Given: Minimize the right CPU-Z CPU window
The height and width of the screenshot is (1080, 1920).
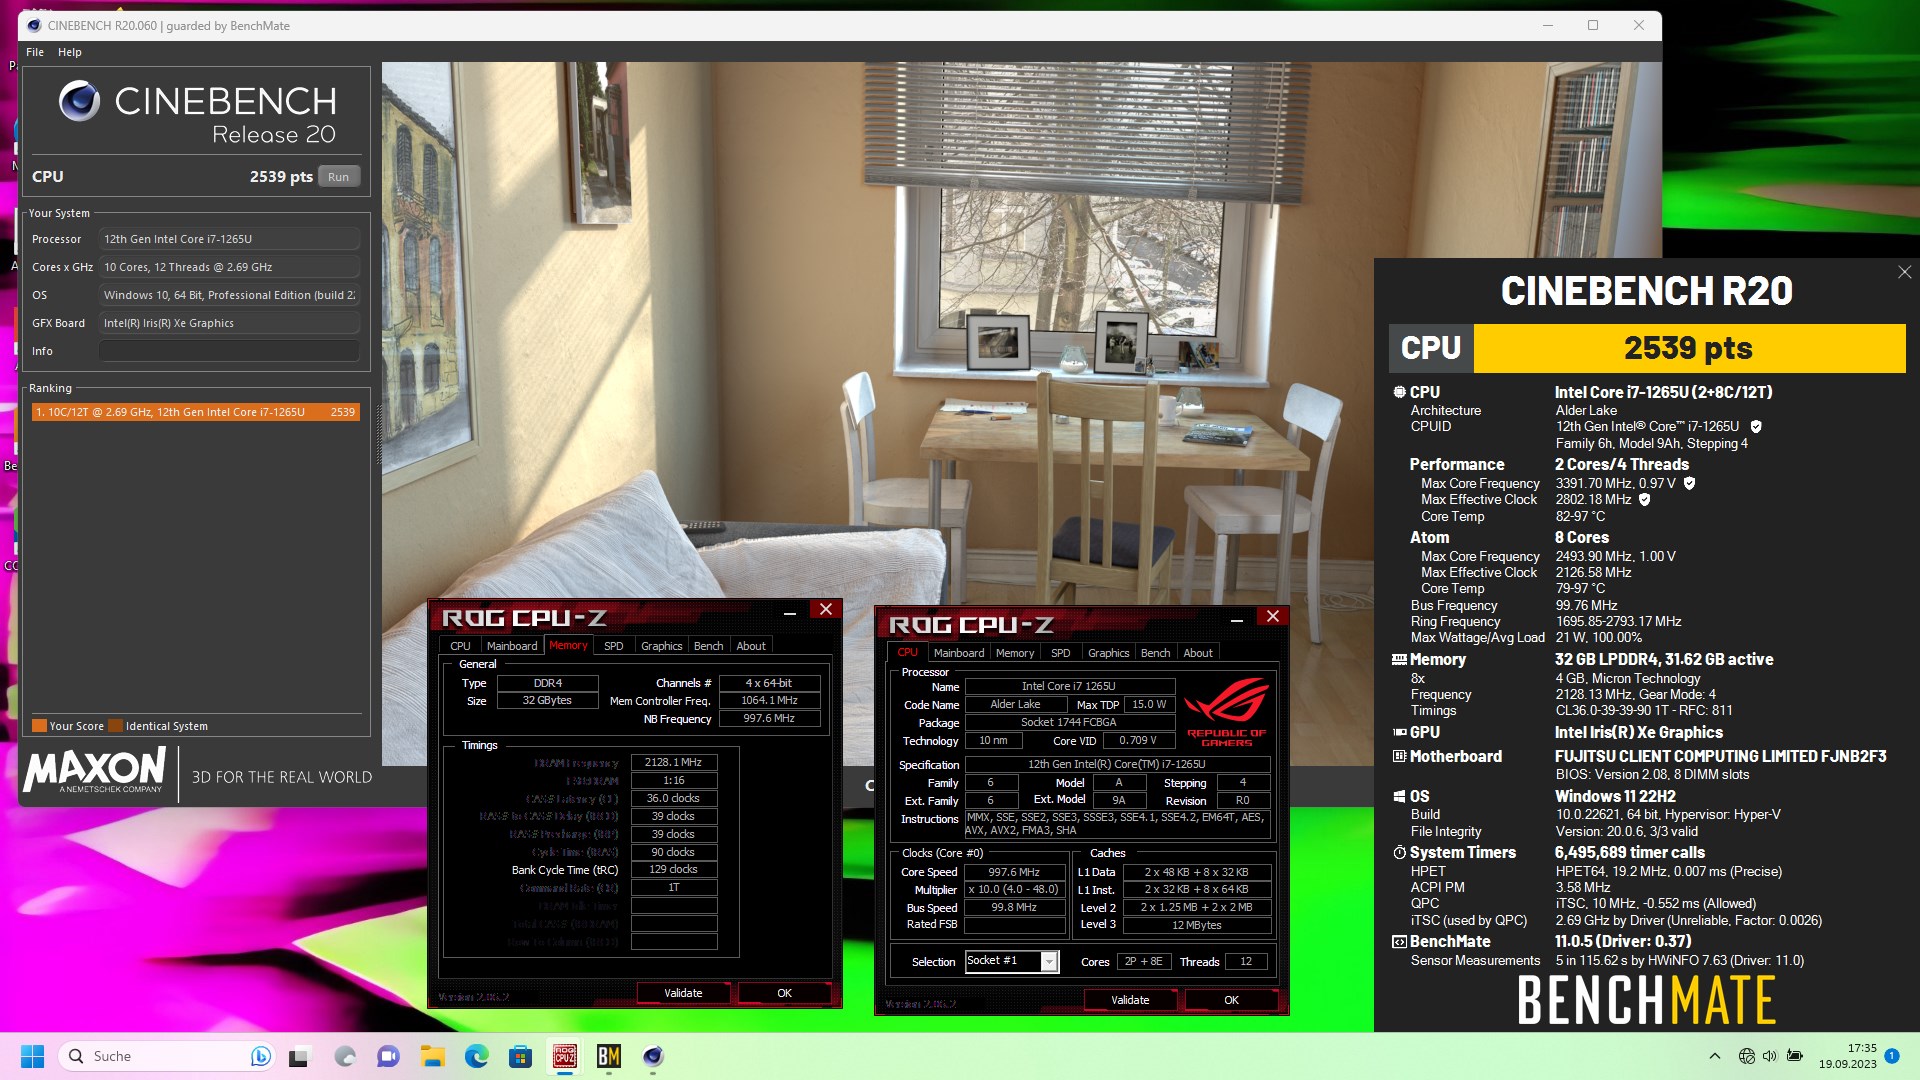Looking at the screenshot, I should (1237, 618).
